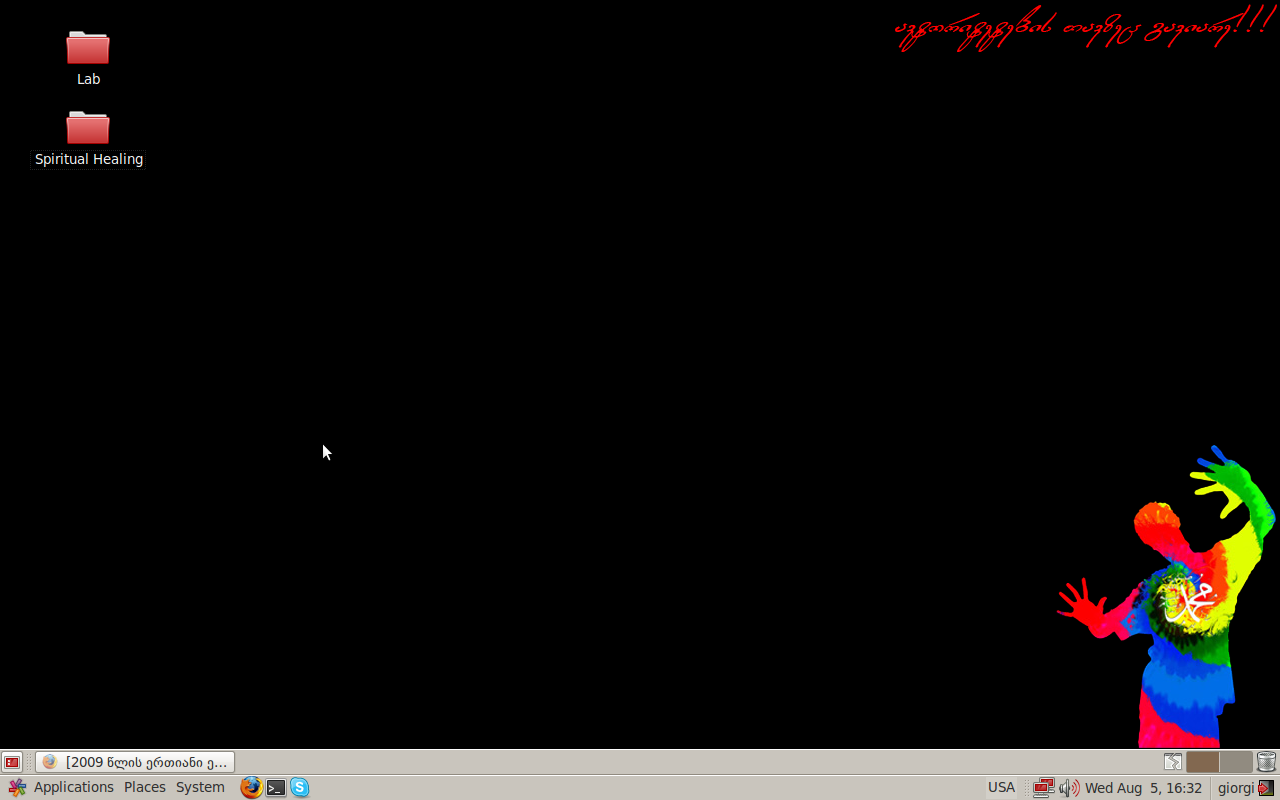Open a Terminal using the panel launcher

[x=275, y=787]
